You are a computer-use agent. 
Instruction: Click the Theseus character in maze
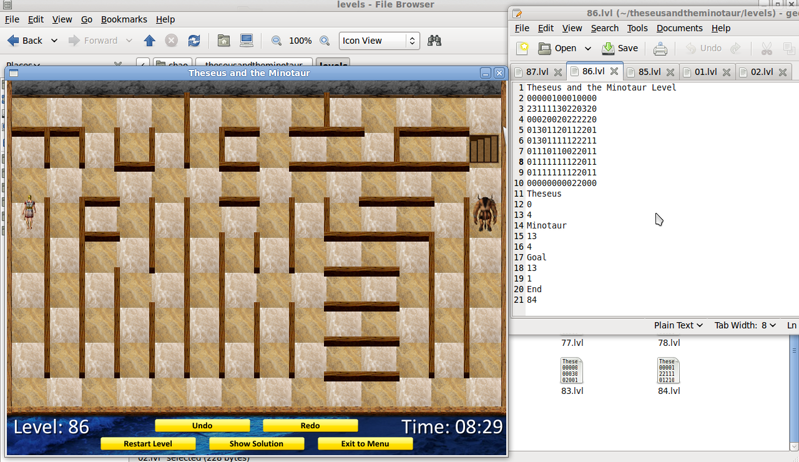tap(29, 213)
